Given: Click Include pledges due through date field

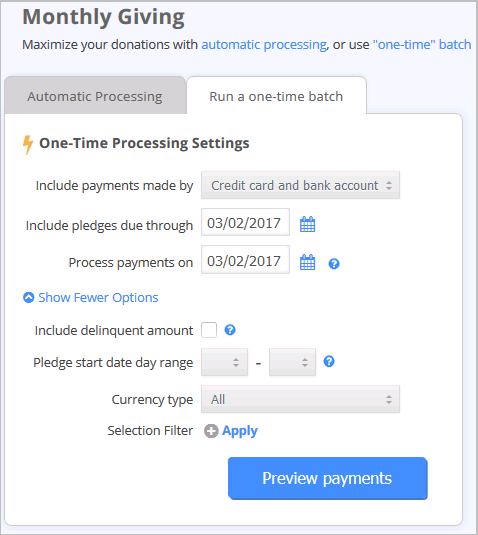Looking at the screenshot, I should pos(245,222).
